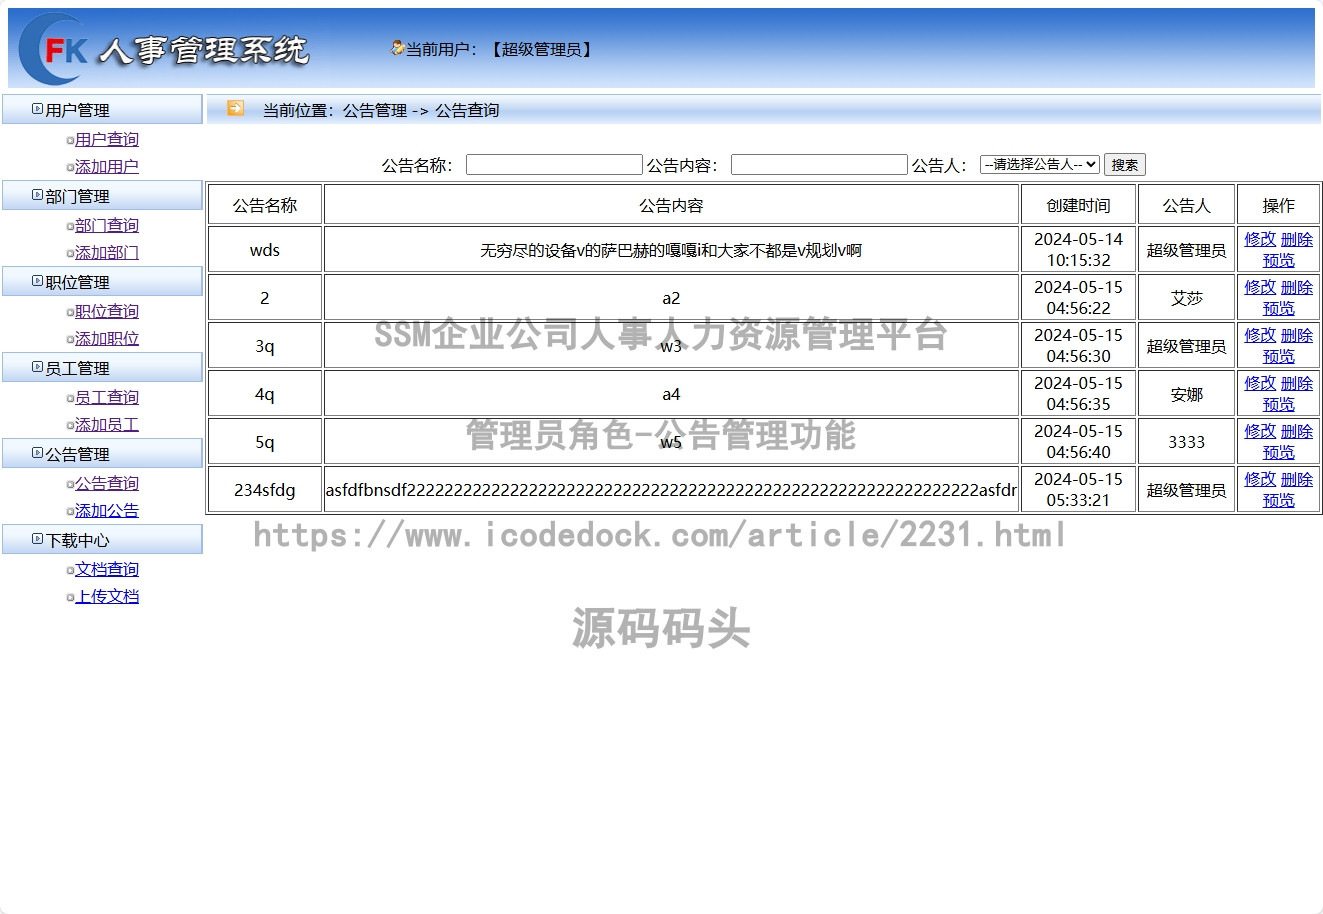Open 添加员工 in the sidebar
This screenshot has height=914, width=1323.
[107, 424]
